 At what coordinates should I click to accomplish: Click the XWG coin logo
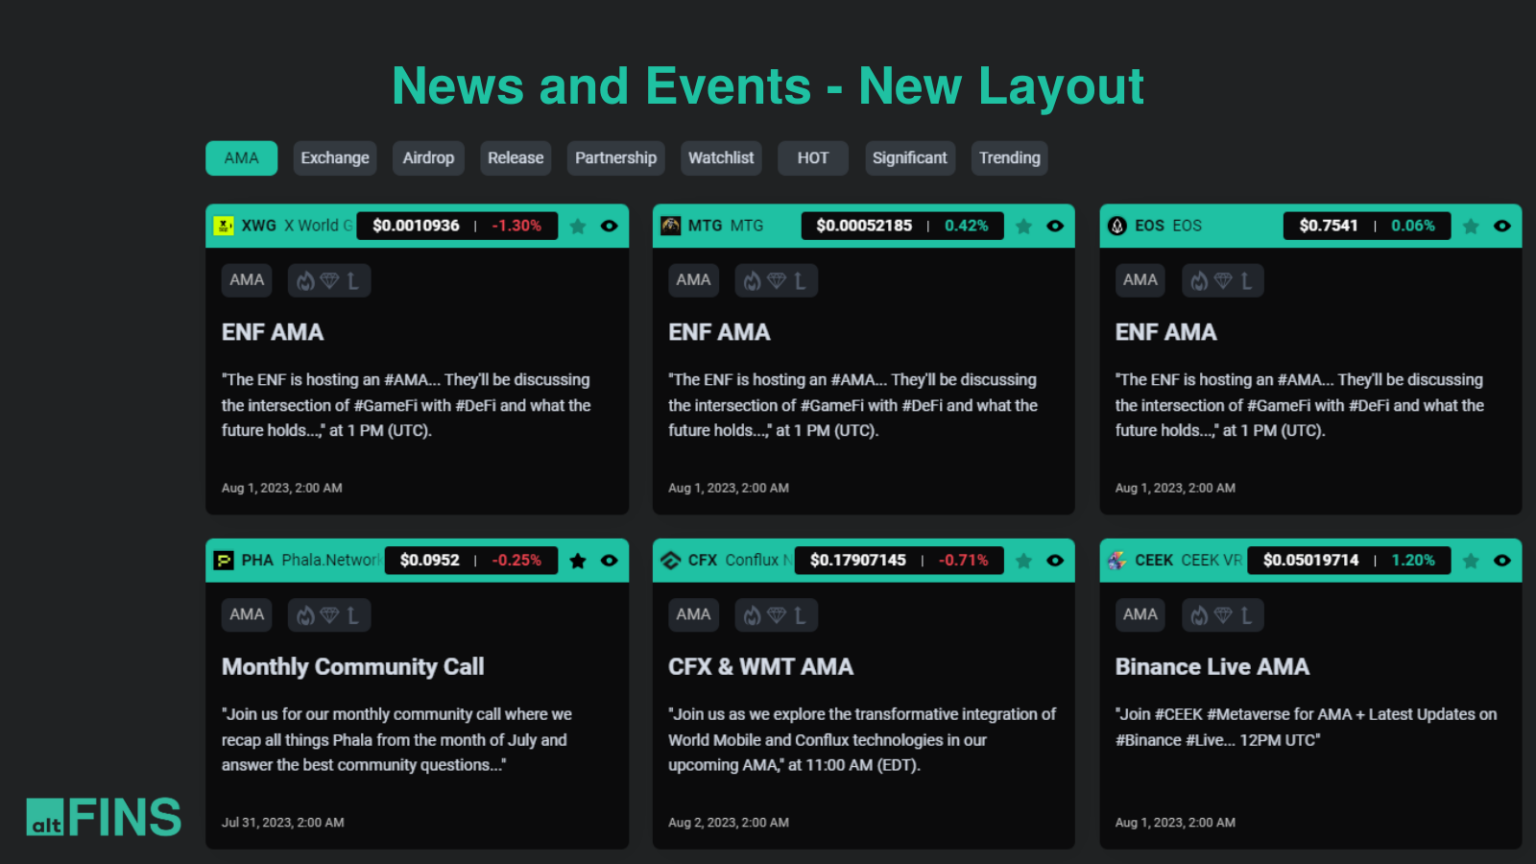coord(224,225)
